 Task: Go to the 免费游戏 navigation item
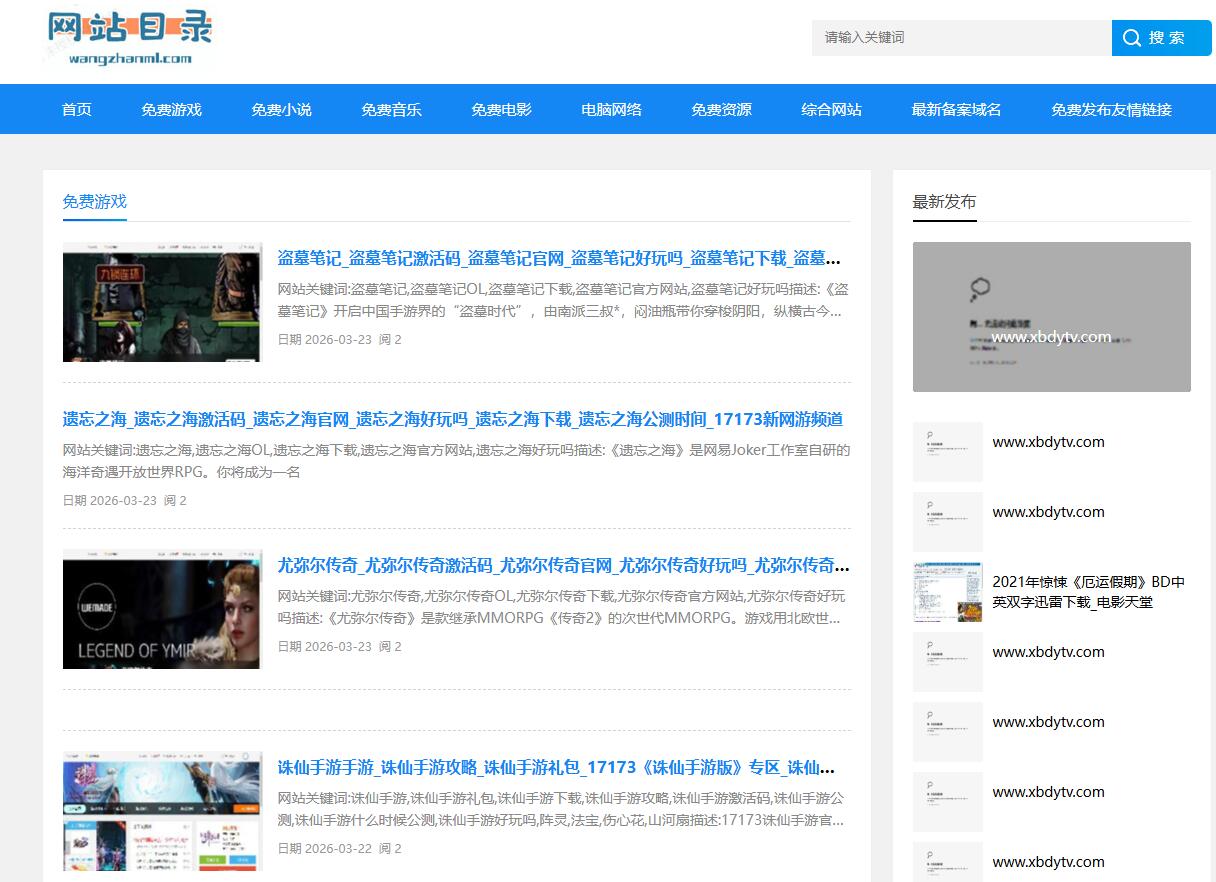[x=172, y=110]
